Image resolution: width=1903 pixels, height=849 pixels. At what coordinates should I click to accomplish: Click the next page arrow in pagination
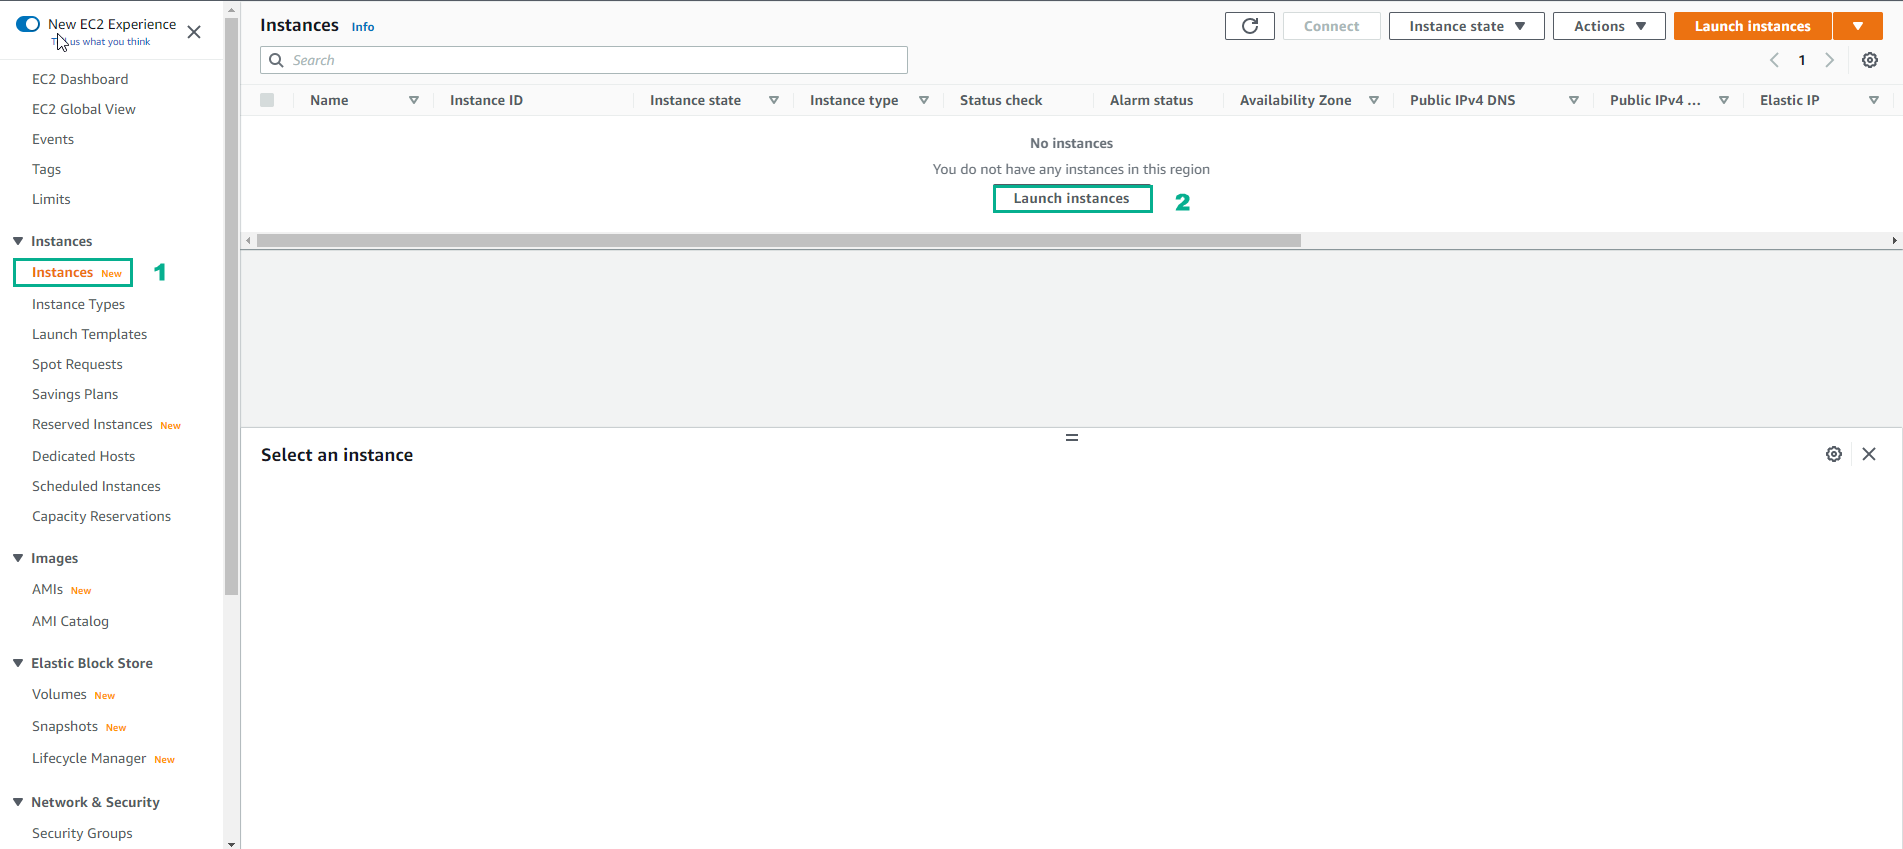point(1829,60)
